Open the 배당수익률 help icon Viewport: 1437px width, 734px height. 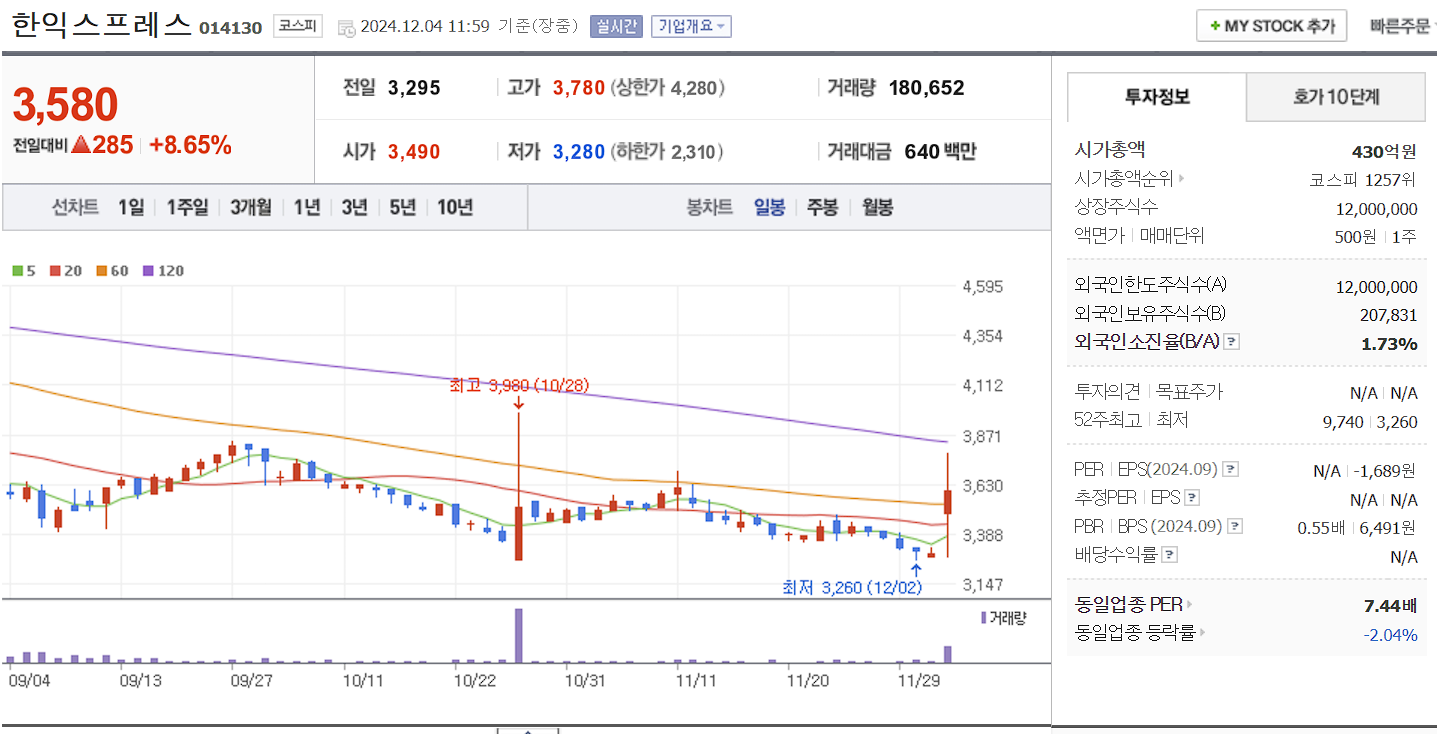coord(1168,553)
